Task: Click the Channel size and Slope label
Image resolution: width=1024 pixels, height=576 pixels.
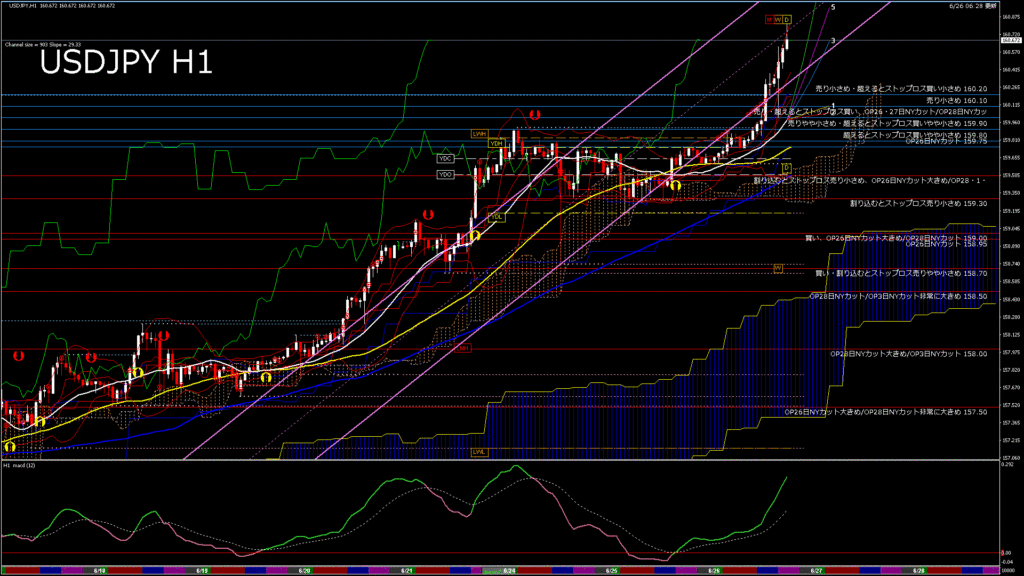Action: [x=40, y=45]
